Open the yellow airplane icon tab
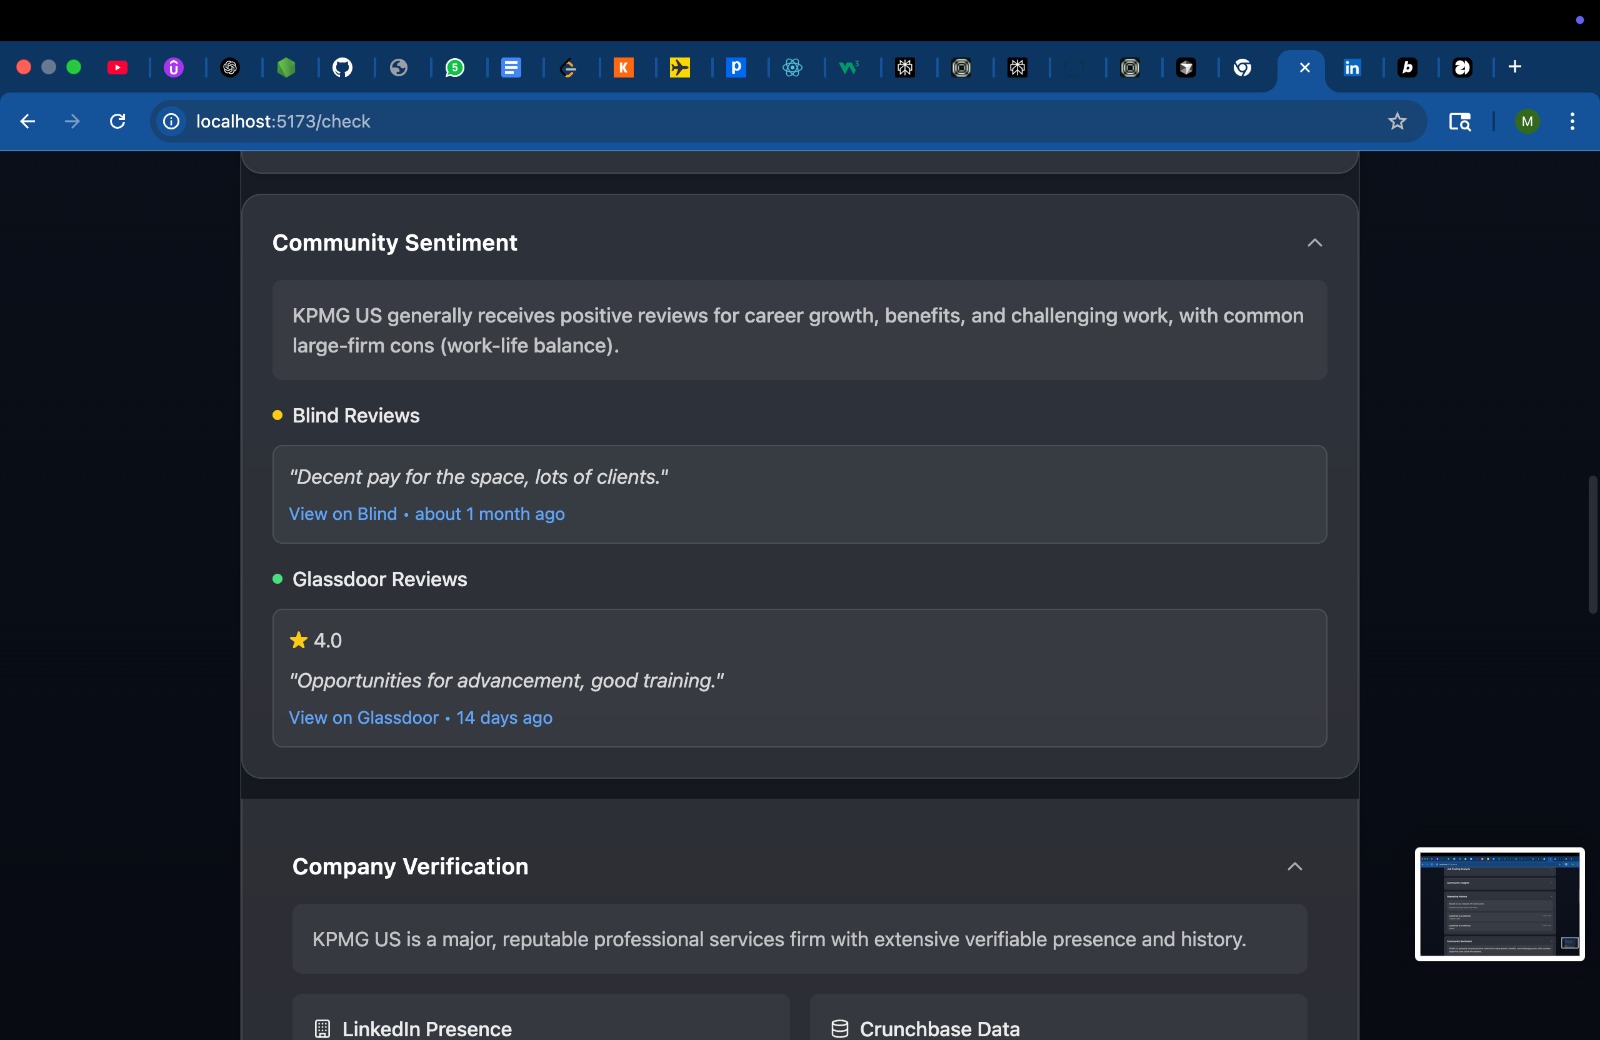Image resolution: width=1600 pixels, height=1040 pixels. (680, 67)
